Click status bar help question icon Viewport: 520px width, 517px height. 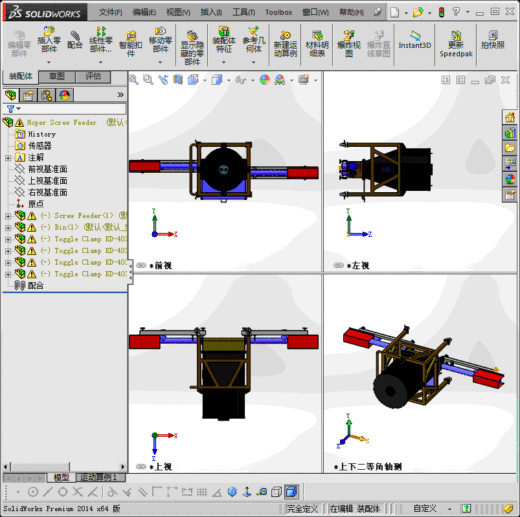[466, 508]
